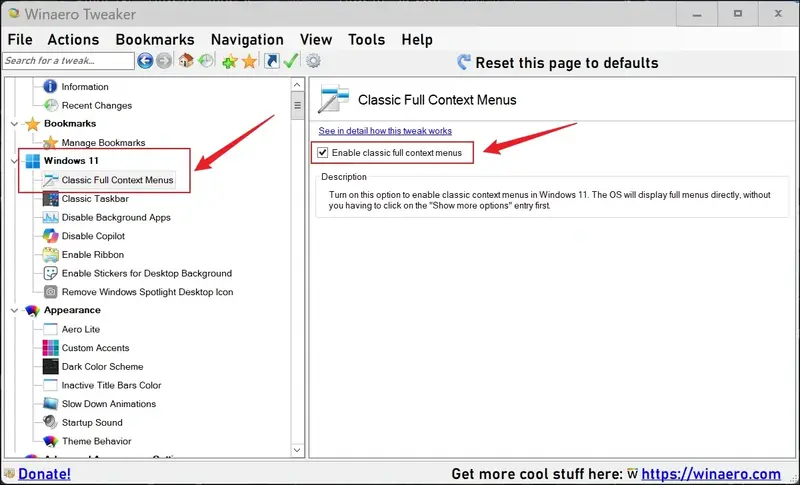The image size is (800, 485).
Task: Select Disable Background Apps label
Action: pos(116,217)
